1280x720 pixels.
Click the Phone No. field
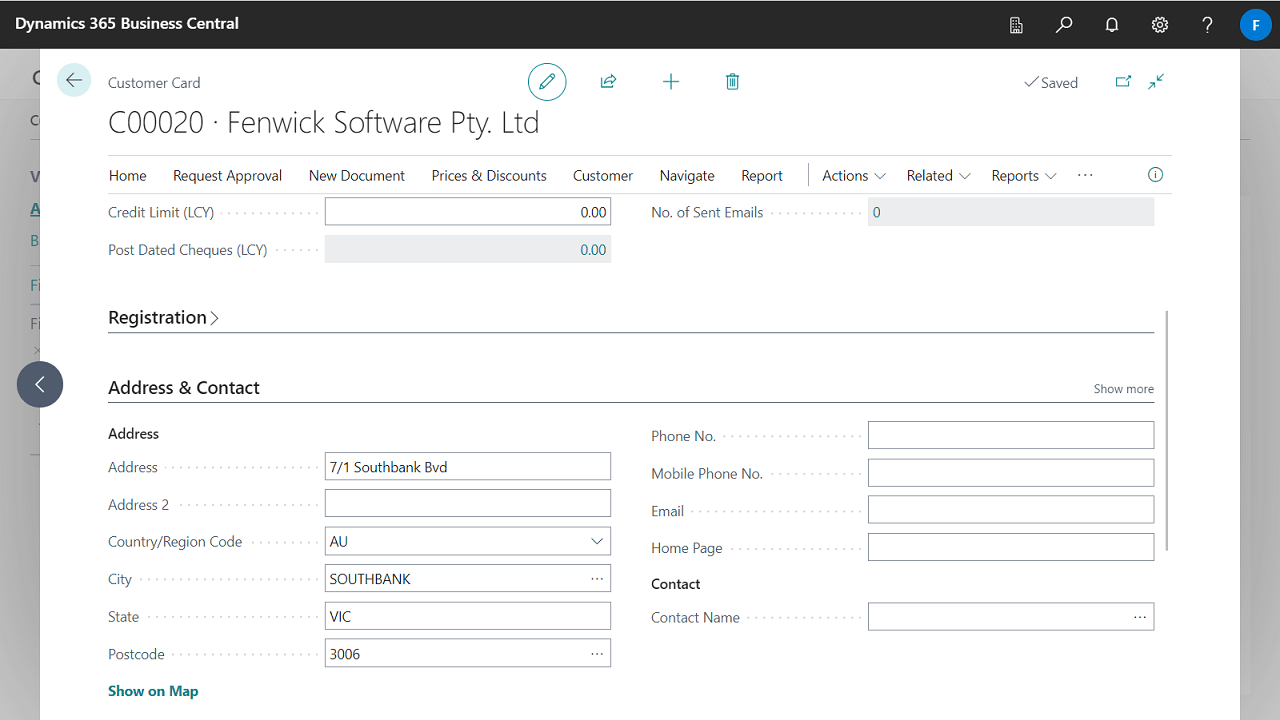pos(1011,435)
